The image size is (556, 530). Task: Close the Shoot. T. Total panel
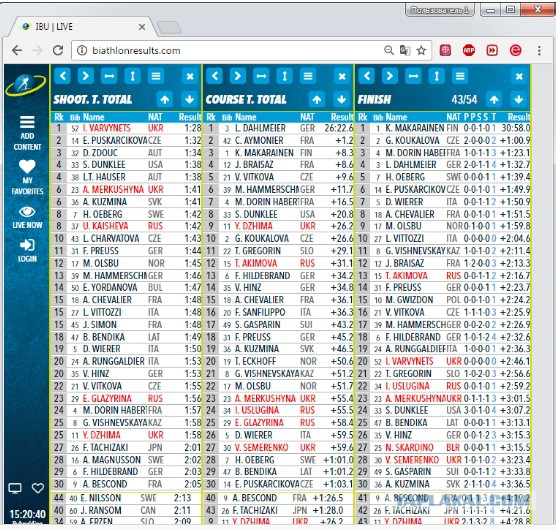(x=190, y=76)
